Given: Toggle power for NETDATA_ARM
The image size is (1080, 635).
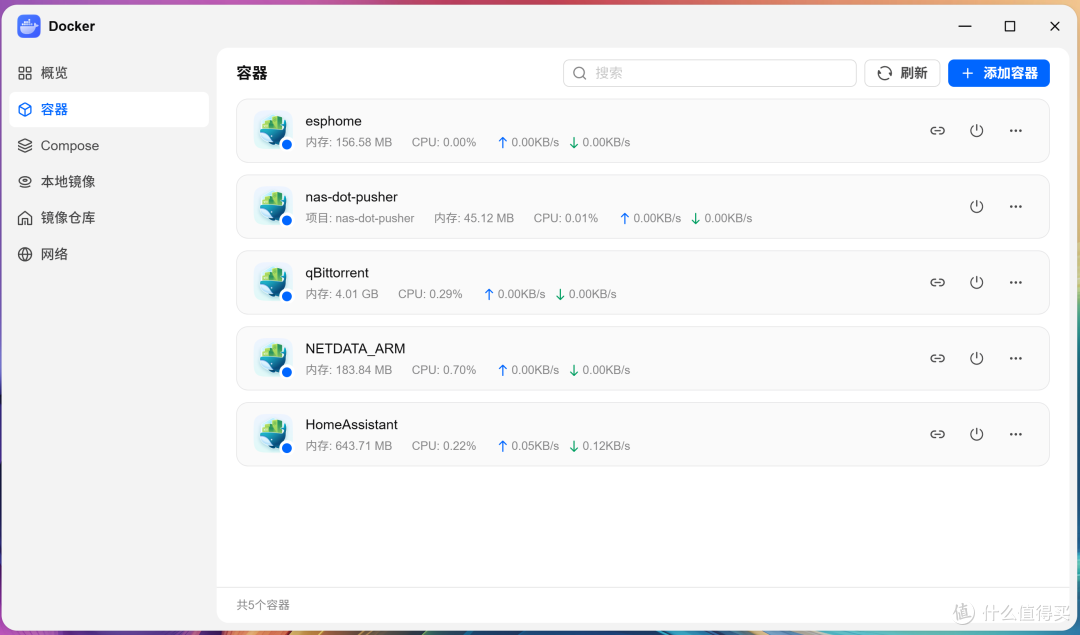Looking at the screenshot, I should point(977,358).
